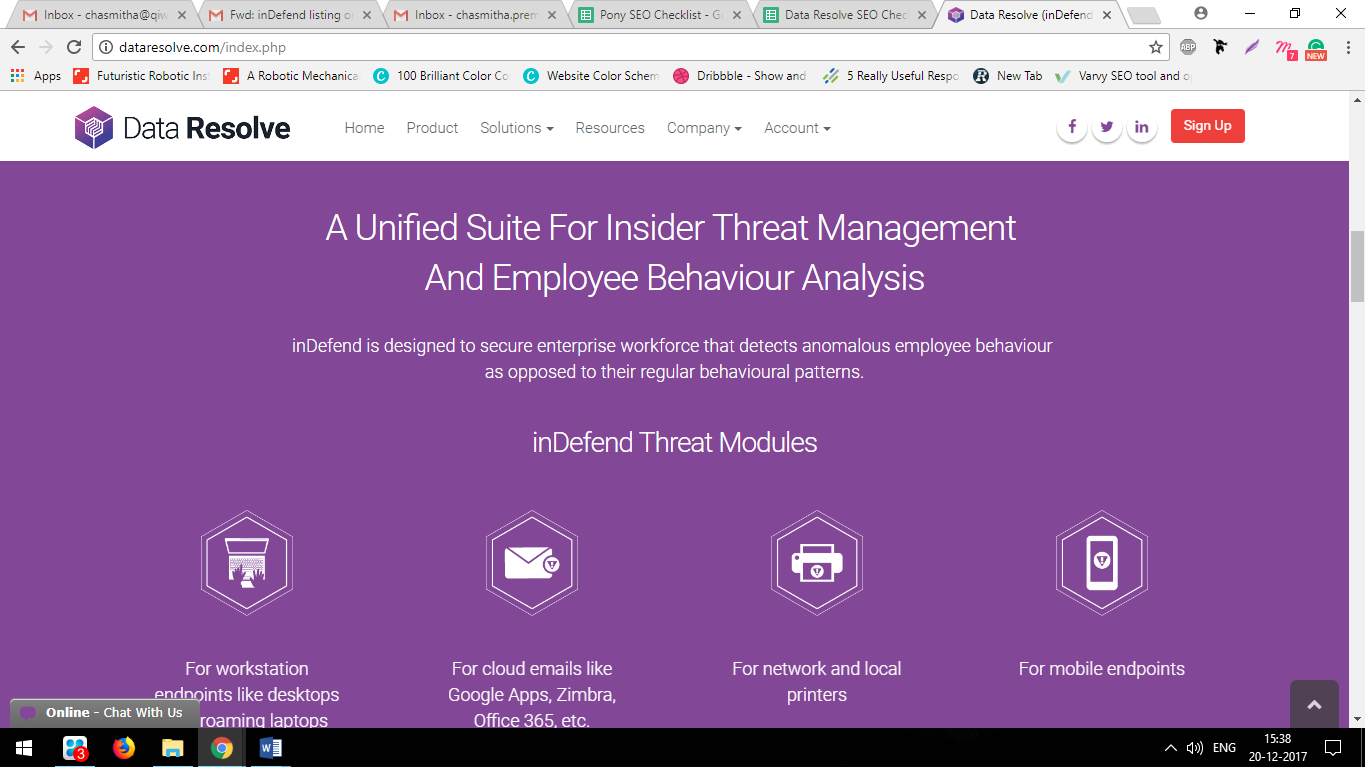The height and width of the screenshot is (767, 1365).
Task: Open the Online - Chat With Us widget
Action: [105, 713]
